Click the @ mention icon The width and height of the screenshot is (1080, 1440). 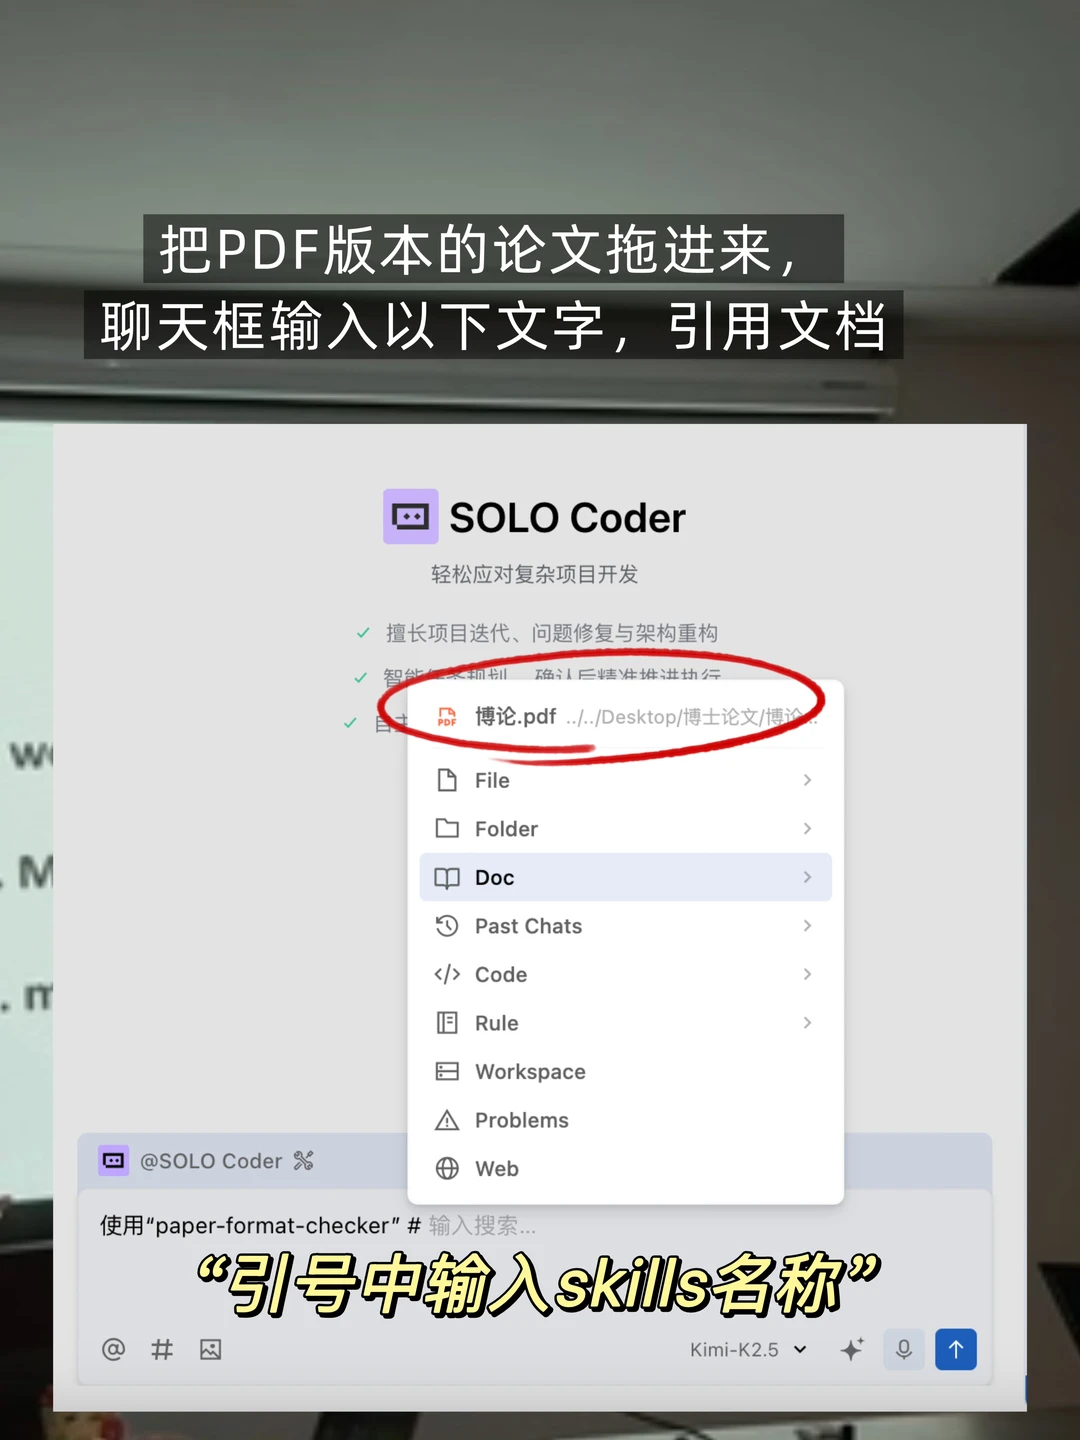tap(114, 1349)
